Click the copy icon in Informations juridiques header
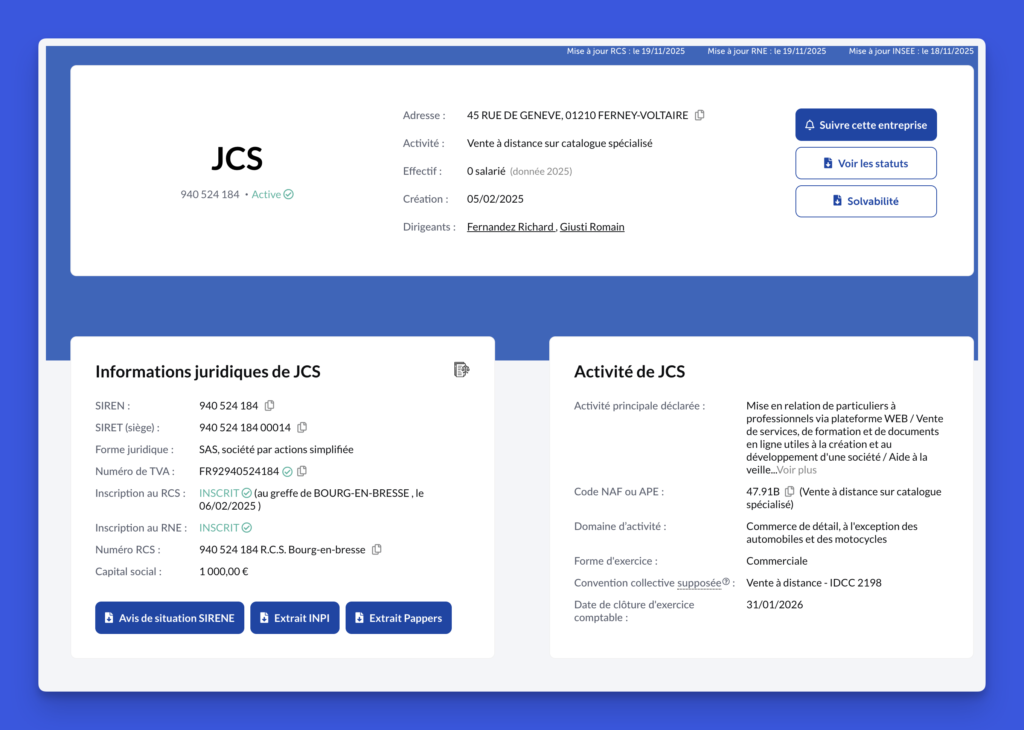Viewport: 1024px width, 730px height. click(x=461, y=370)
